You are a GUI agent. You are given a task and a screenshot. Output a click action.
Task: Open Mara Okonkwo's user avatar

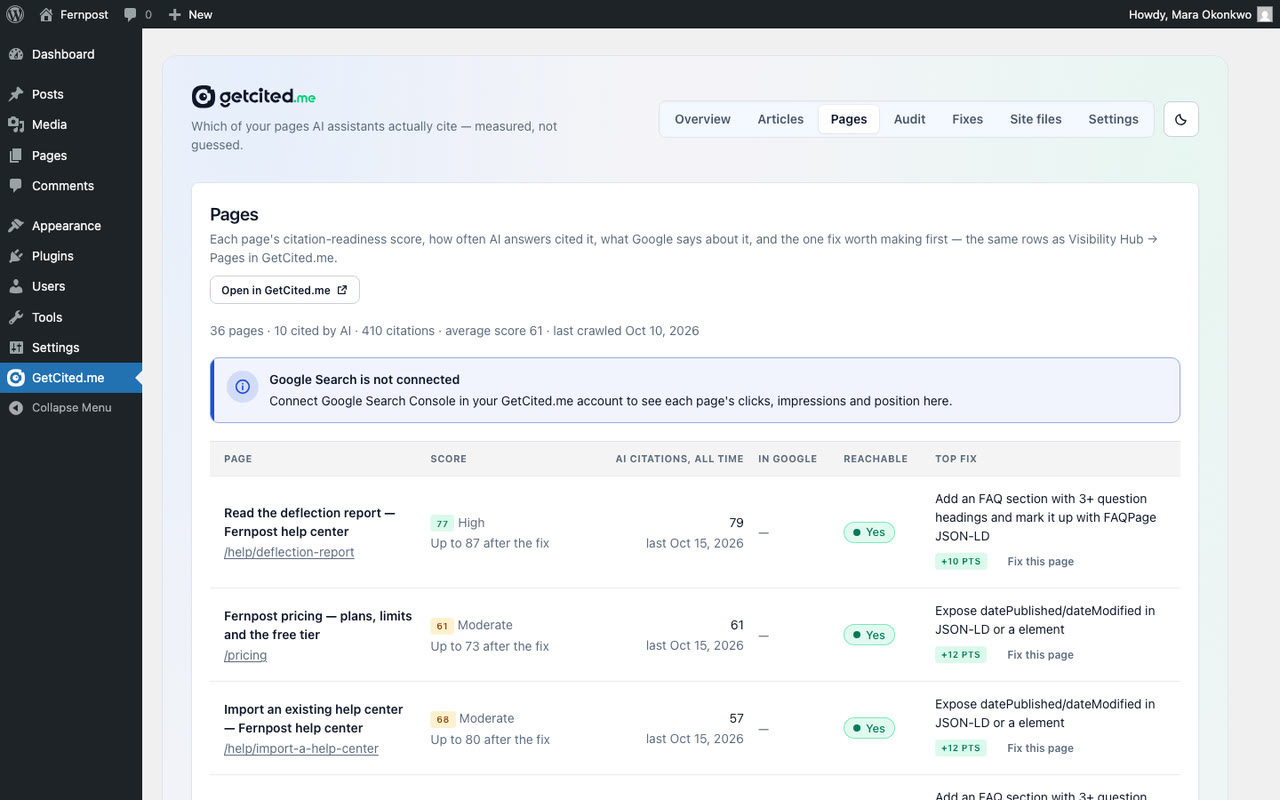[1265, 14]
